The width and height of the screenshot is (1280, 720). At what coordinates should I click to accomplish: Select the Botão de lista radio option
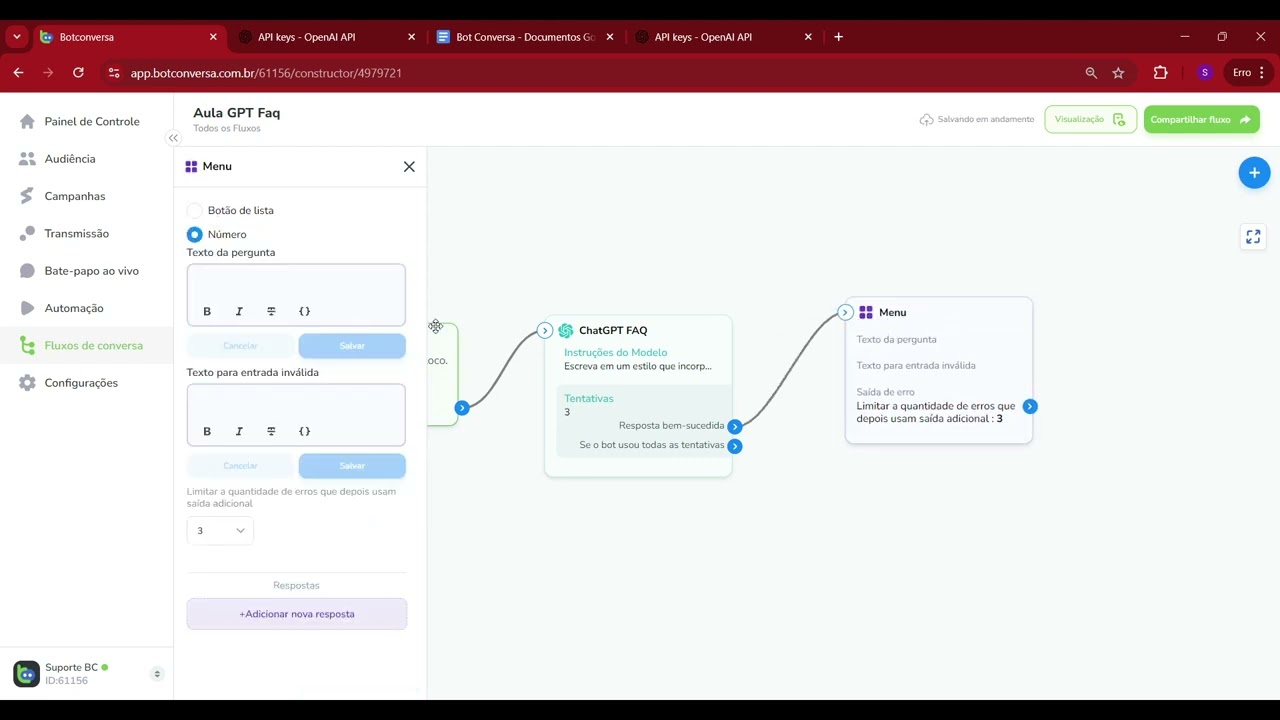[x=195, y=211]
